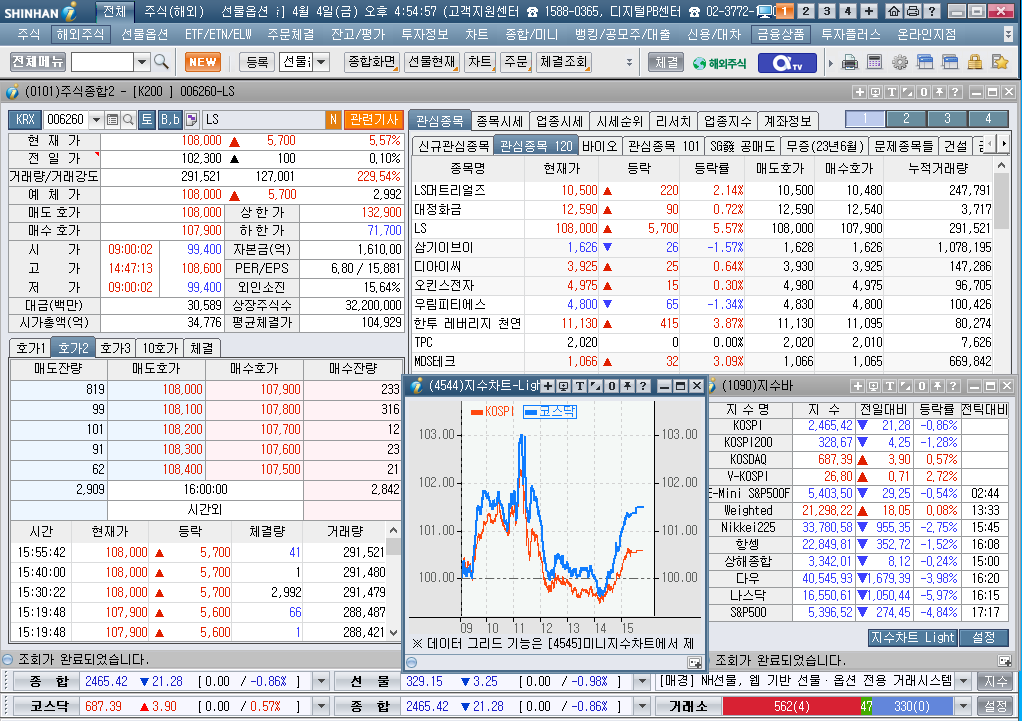This screenshot has width=1022, height=721.
Task: Click stock search magnifier beside code field
Action: pyautogui.click(x=128, y=119)
